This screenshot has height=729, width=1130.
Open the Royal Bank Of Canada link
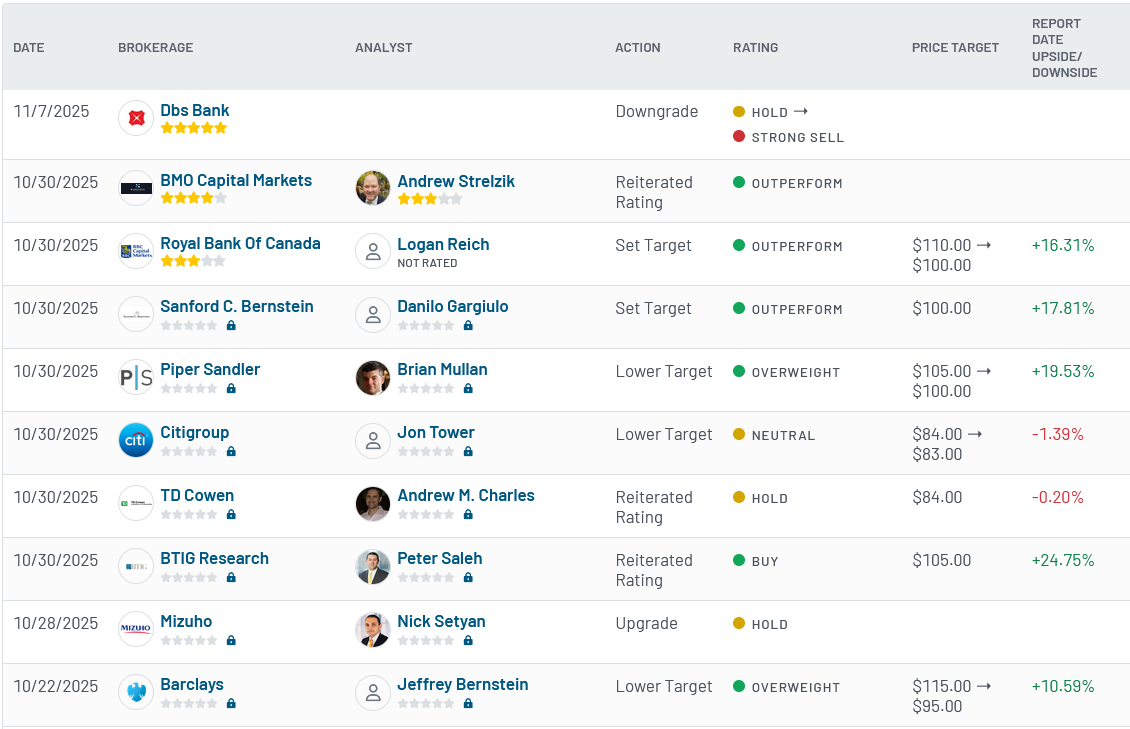point(241,243)
